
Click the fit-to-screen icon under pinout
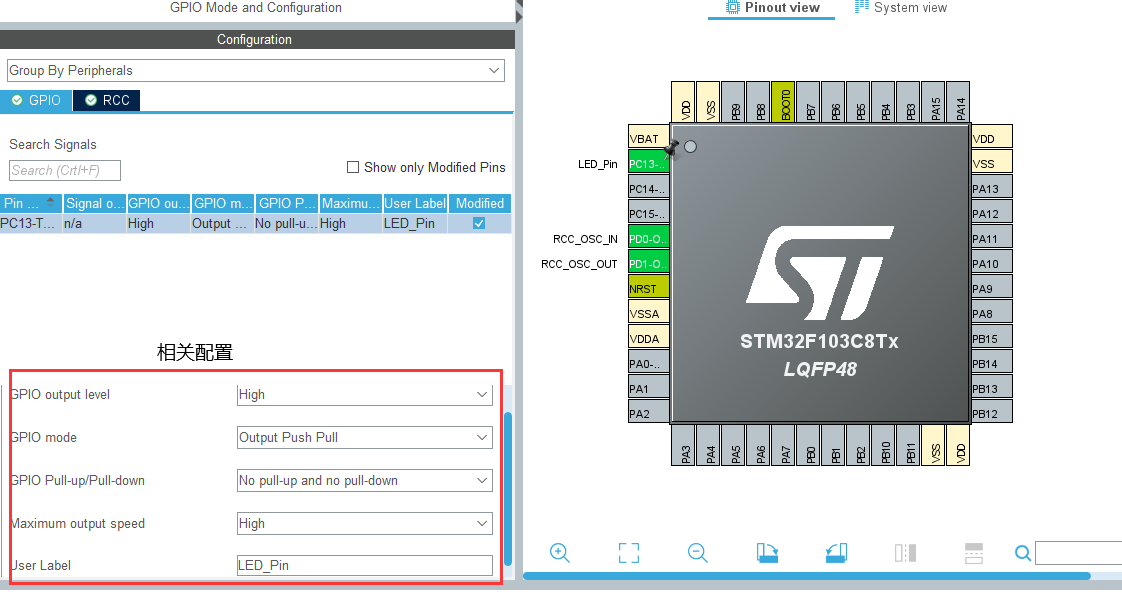(x=628, y=553)
